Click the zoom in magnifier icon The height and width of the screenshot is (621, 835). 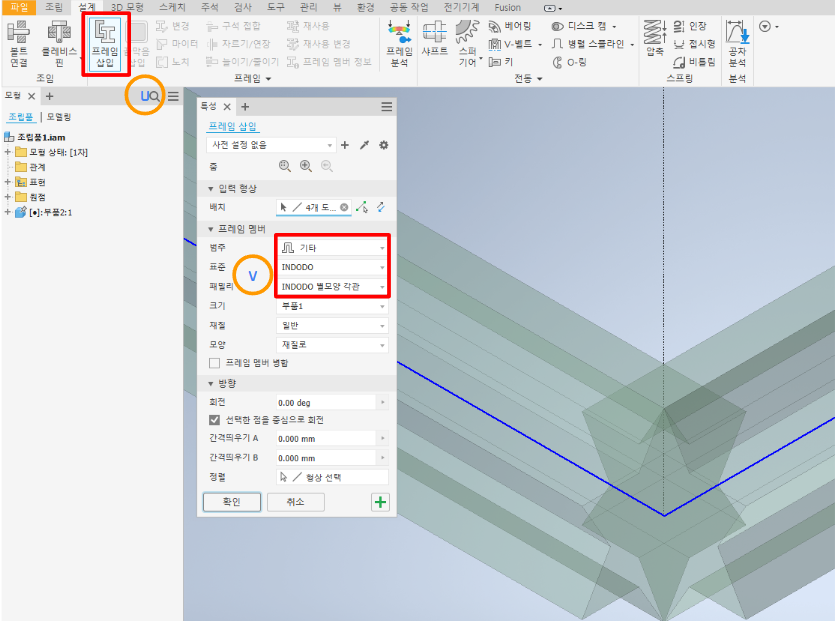tap(306, 166)
